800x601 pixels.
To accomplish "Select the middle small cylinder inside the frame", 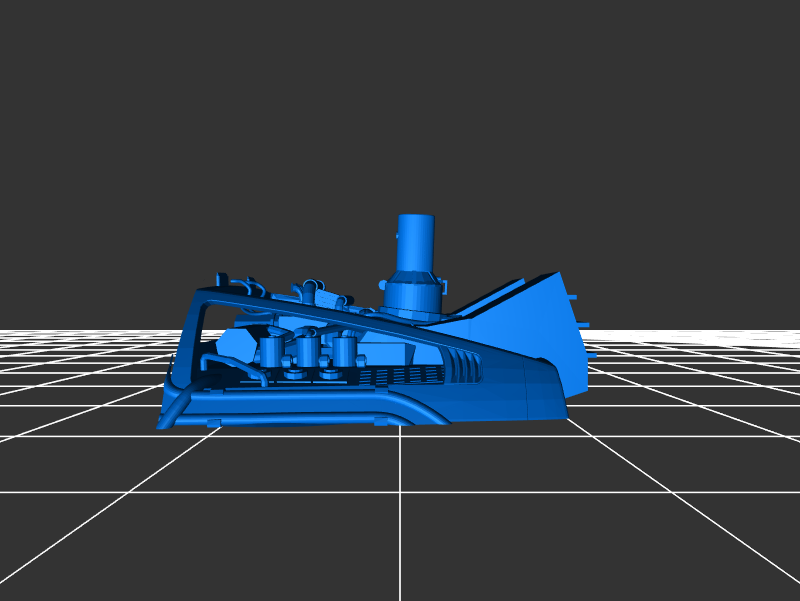I will (x=307, y=352).
